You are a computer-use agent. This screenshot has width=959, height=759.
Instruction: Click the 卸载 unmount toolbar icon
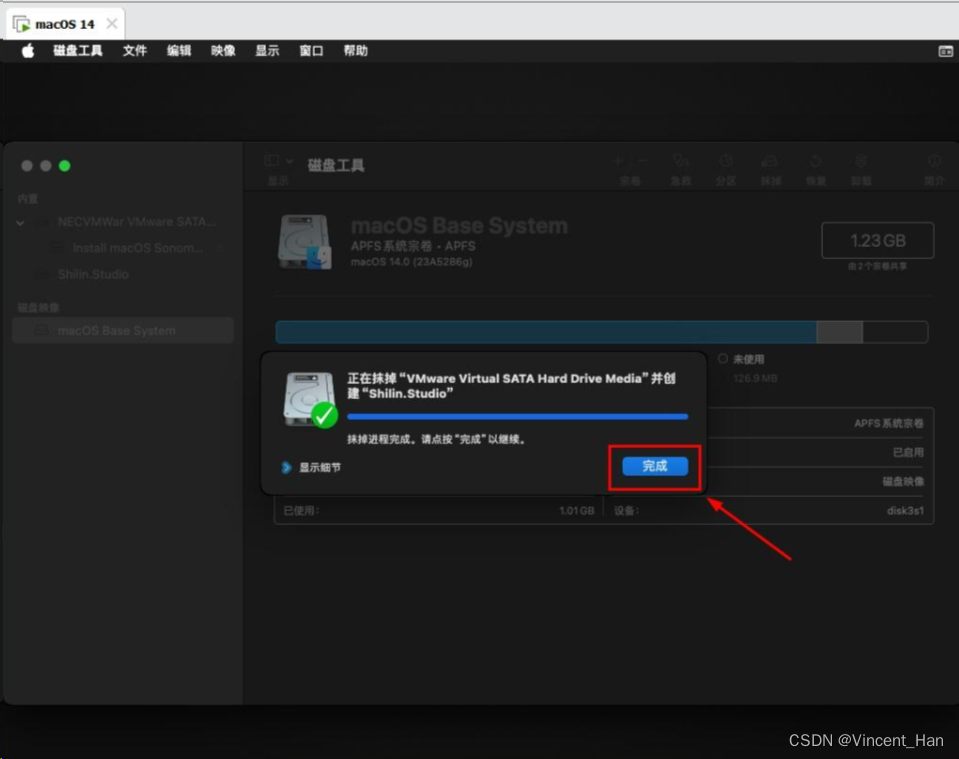click(x=861, y=161)
